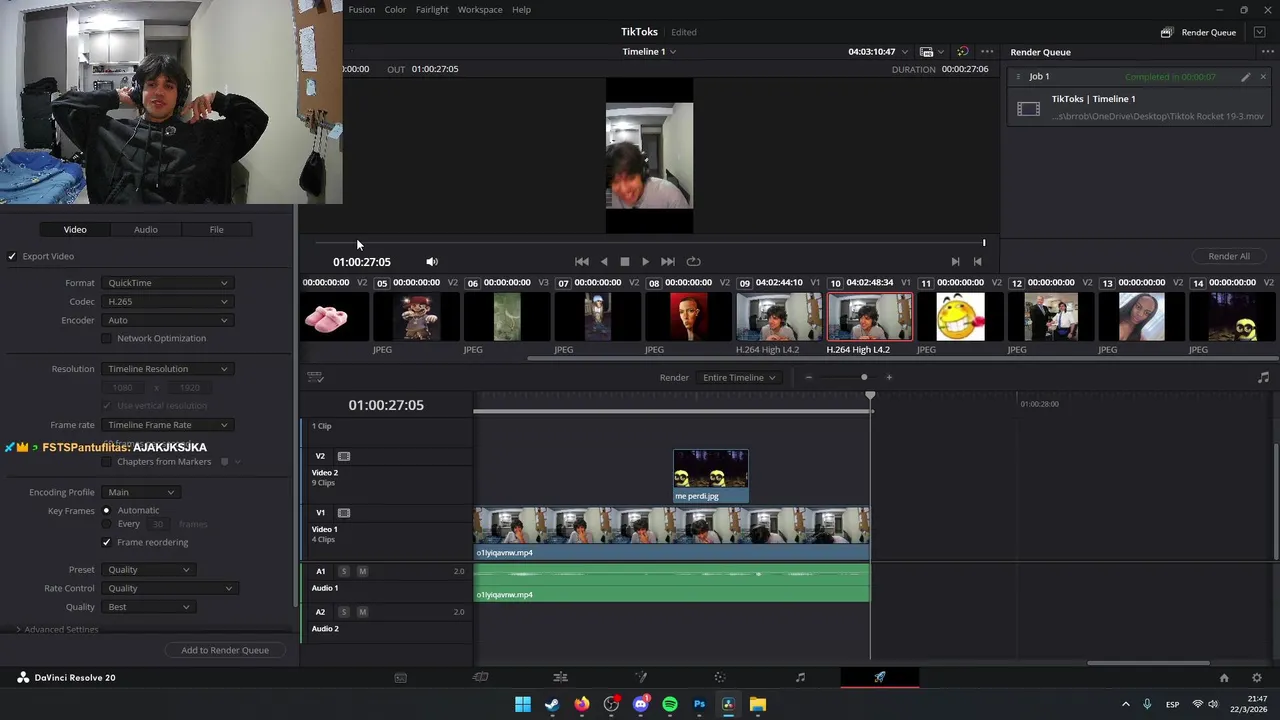Open the Preset Quality dropdown
This screenshot has width=1280, height=720.
click(148, 569)
